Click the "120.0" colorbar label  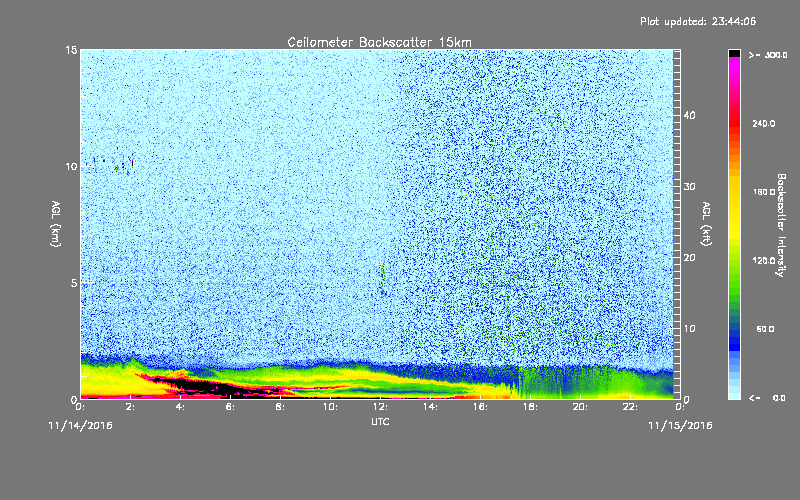tap(764, 261)
